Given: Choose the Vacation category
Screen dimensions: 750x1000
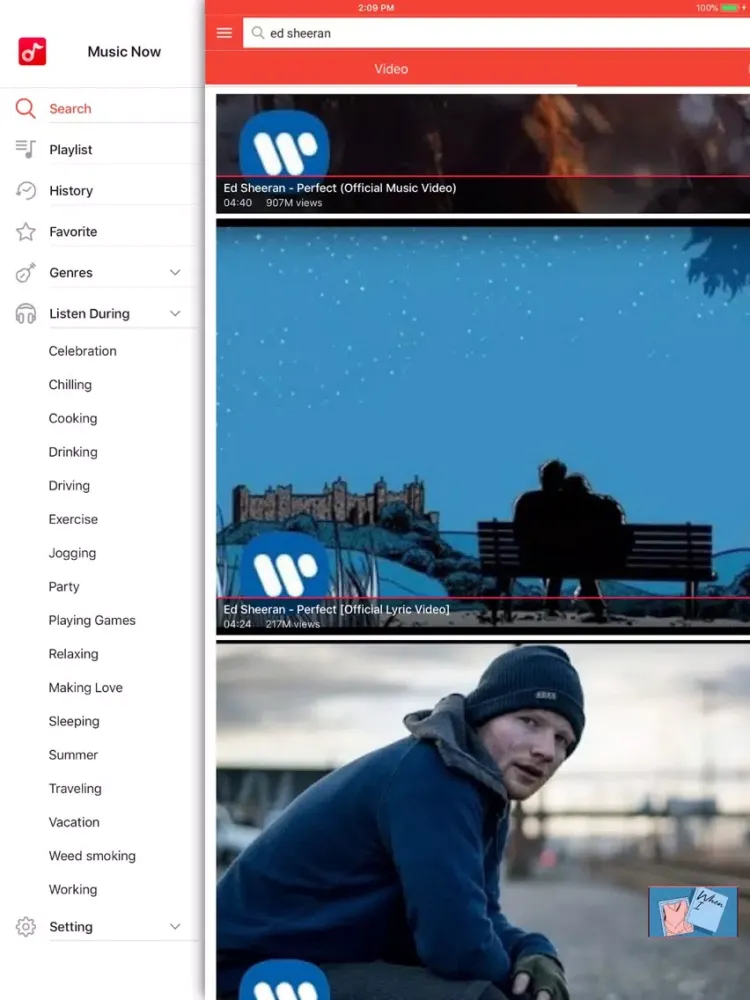Looking at the screenshot, I should (x=74, y=822).
